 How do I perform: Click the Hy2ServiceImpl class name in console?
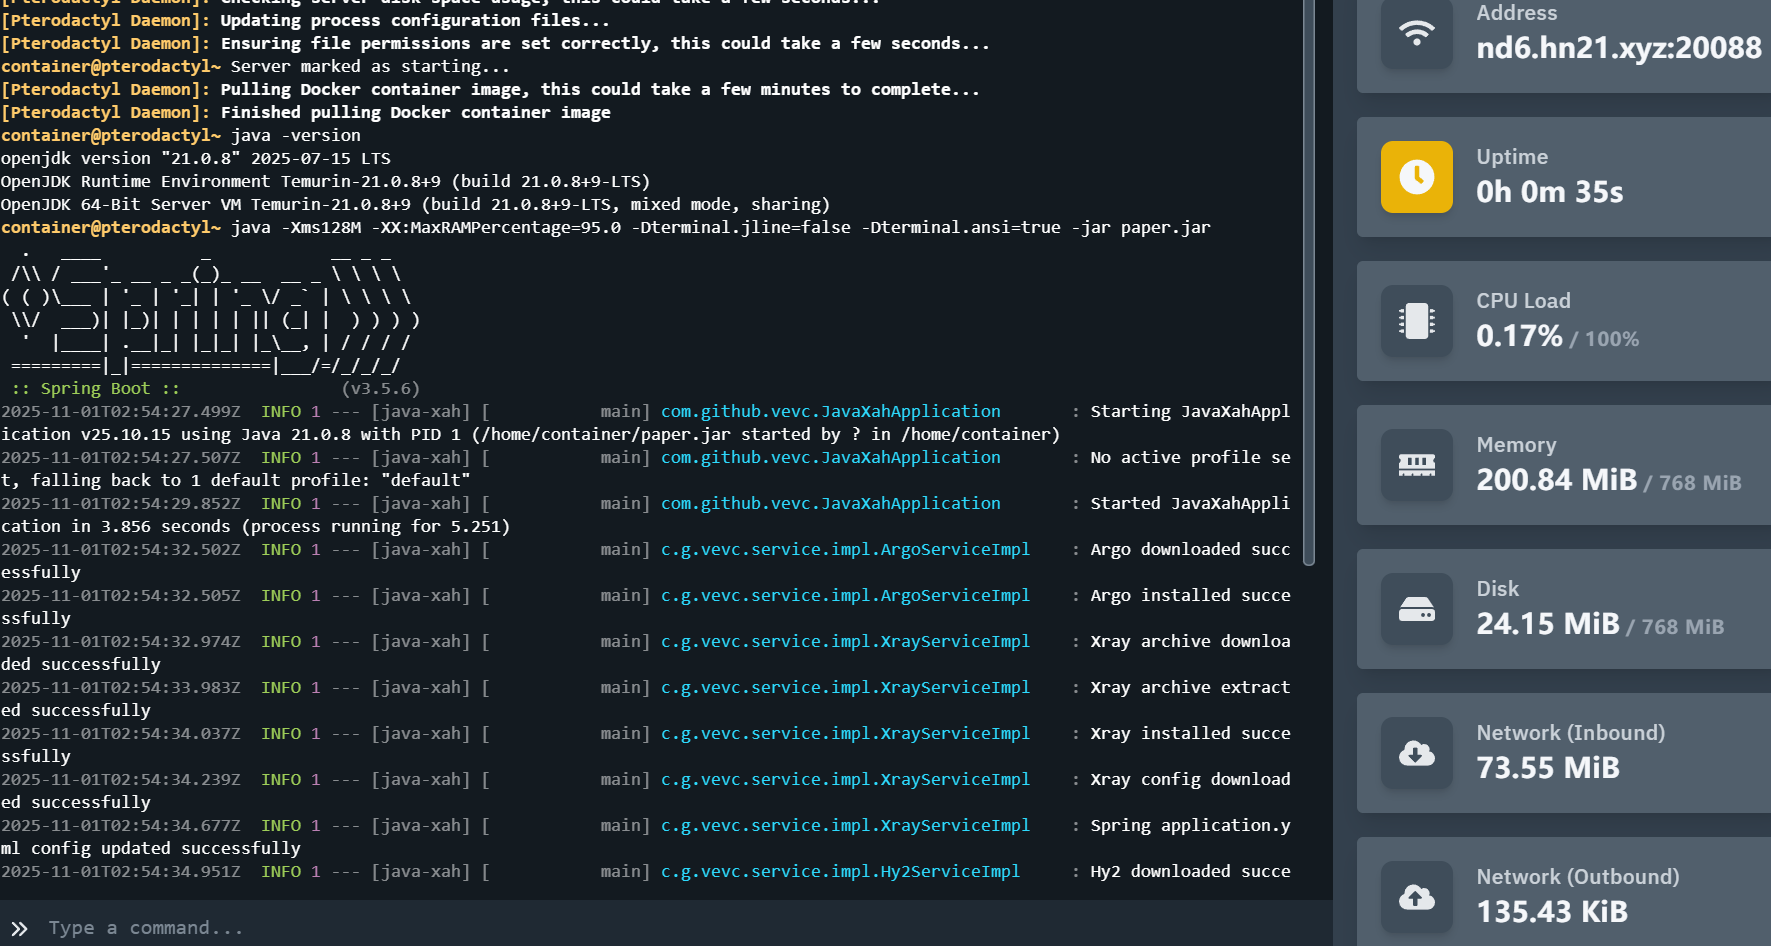pyautogui.click(x=840, y=871)
